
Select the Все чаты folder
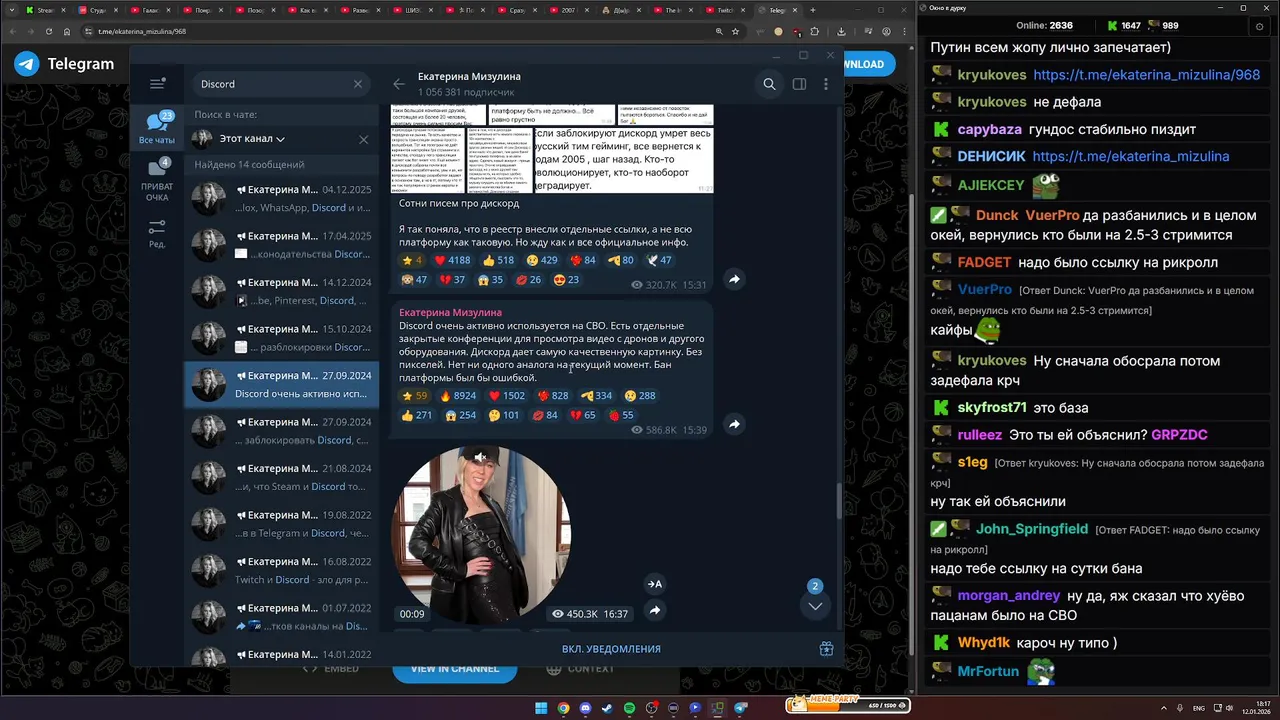(x=157, y=128)
